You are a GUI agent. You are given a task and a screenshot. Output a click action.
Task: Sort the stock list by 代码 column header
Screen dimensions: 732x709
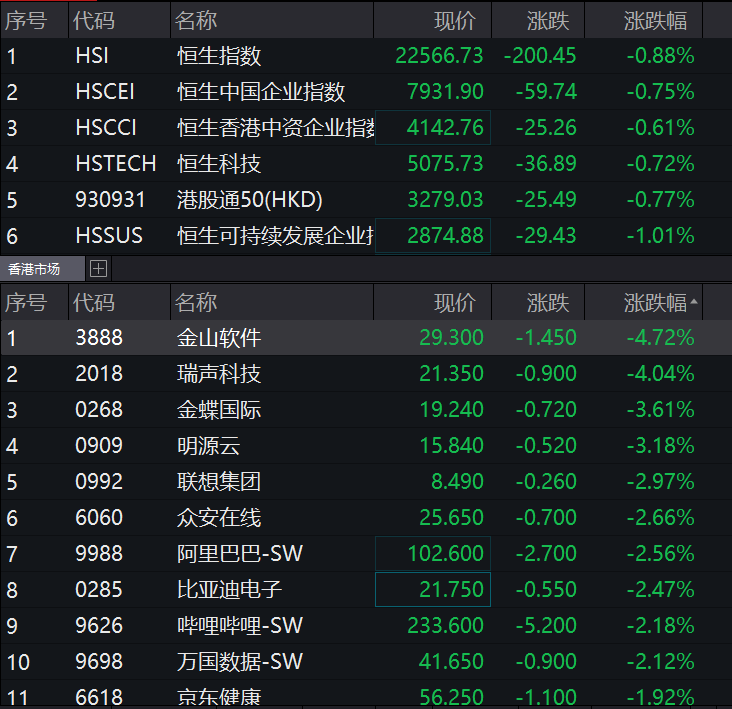coord(95,302)
